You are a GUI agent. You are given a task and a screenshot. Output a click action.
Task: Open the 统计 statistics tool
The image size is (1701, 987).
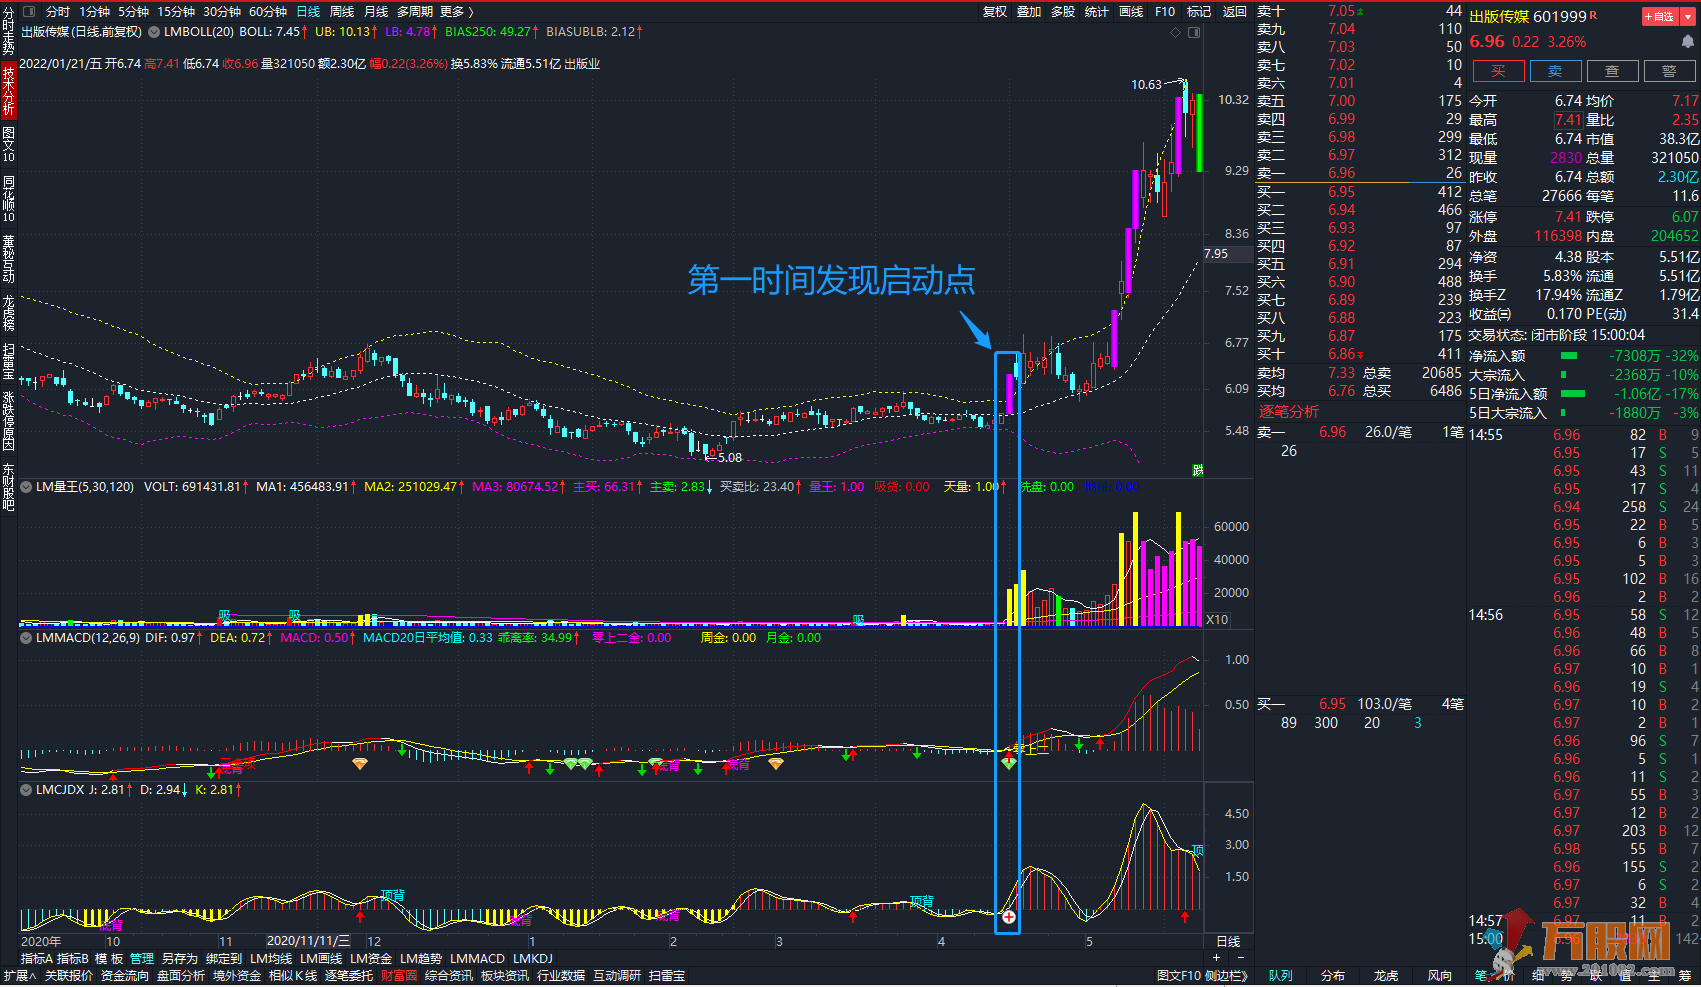pos(1097,12)
